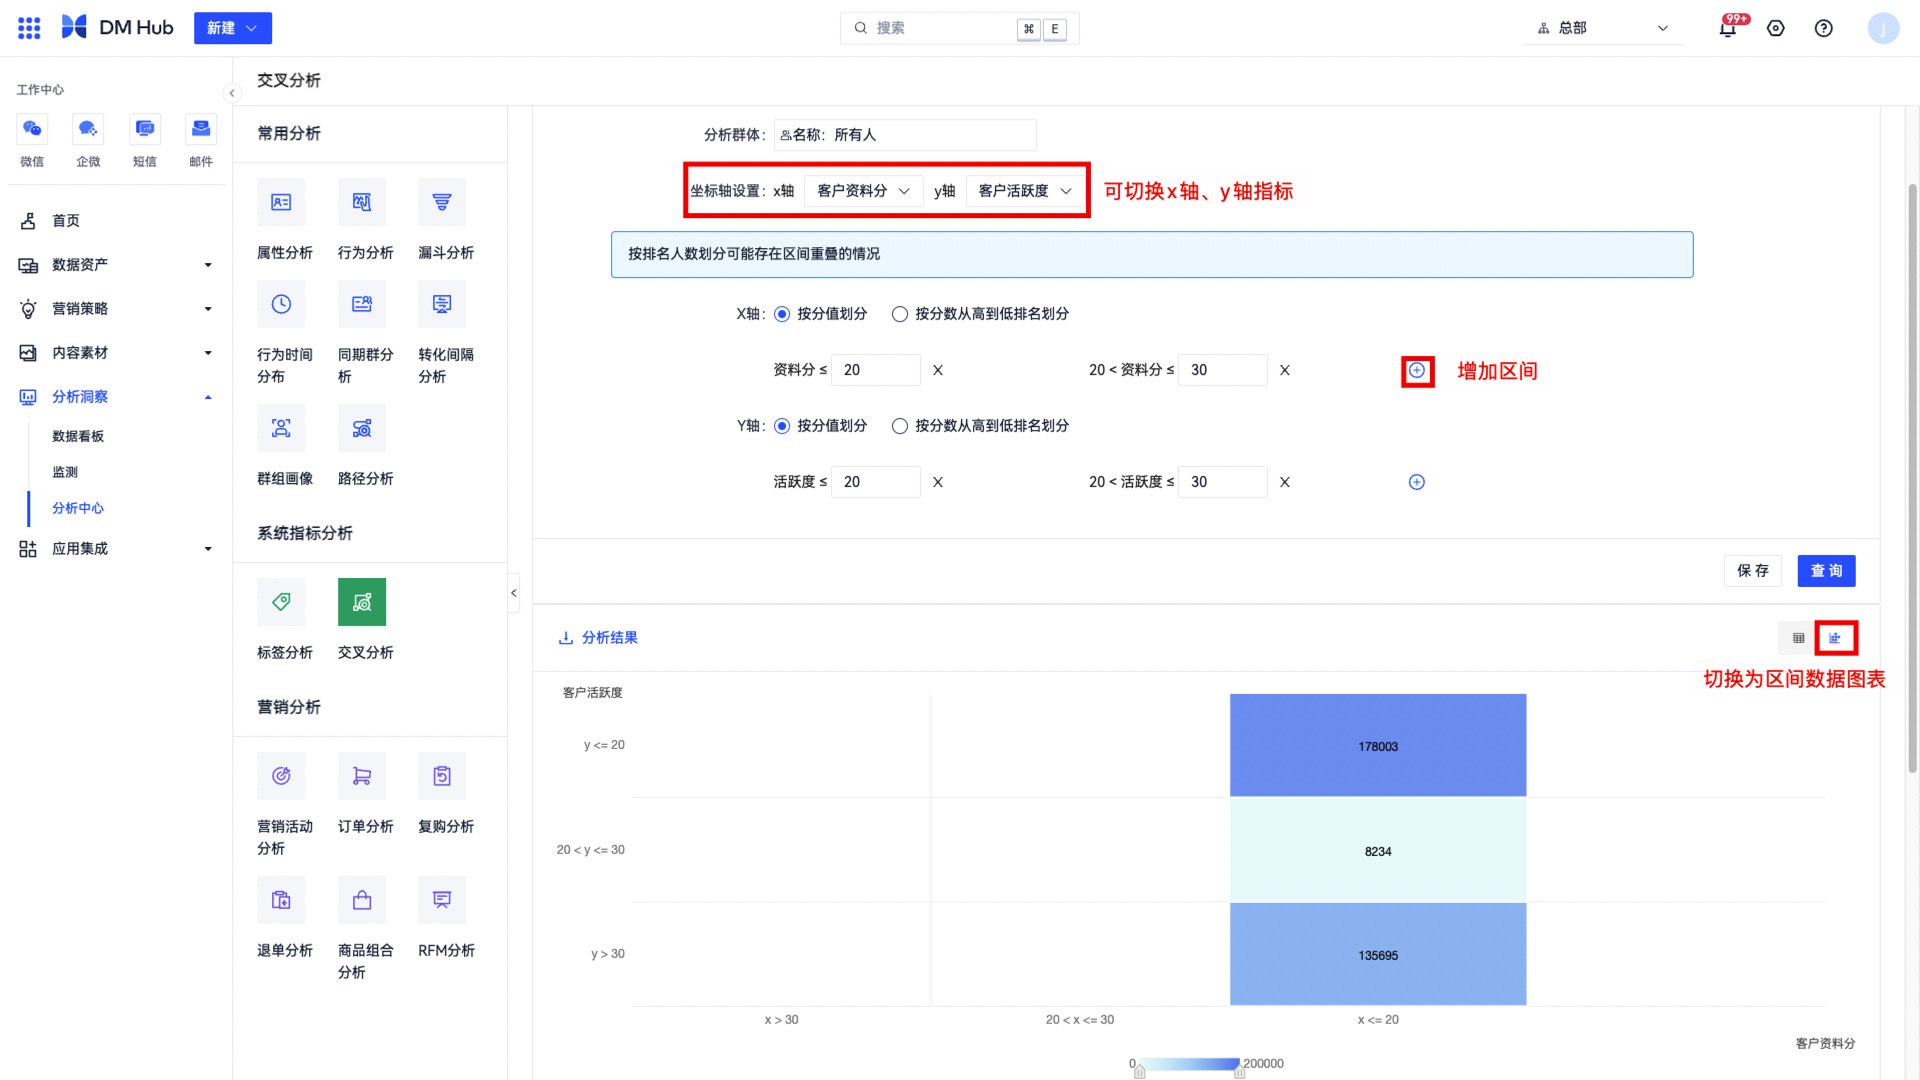Open RFM分析 icon
The height and width of the screenshot is (1080, 1920).
click(x=442, y=900)
